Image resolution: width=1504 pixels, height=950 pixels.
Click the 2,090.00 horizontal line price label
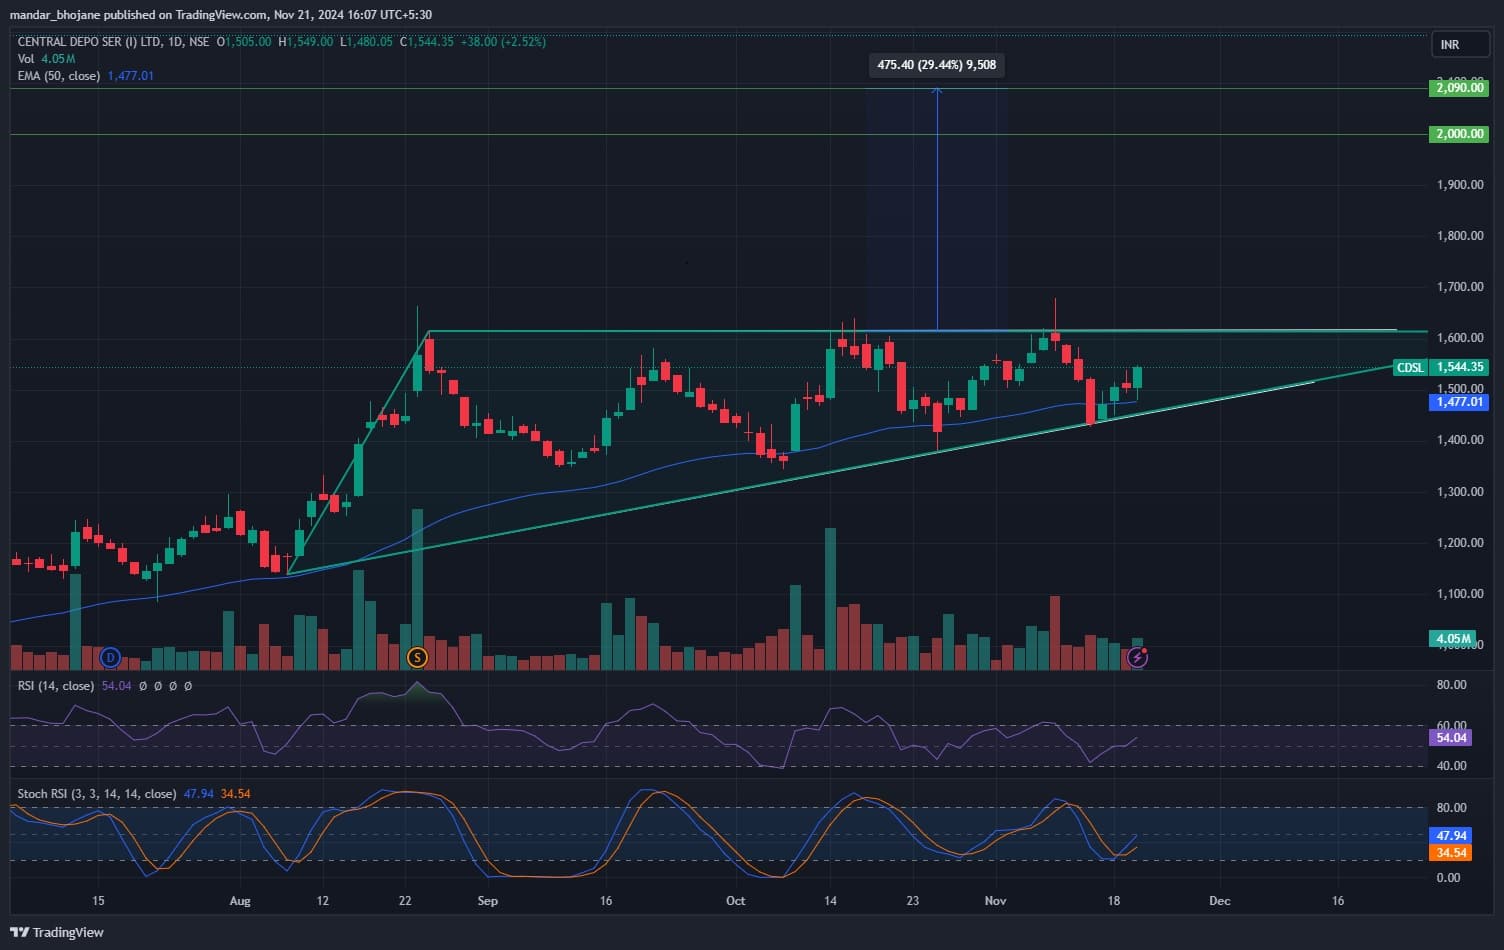pyautogui.click(x=1459, y=88)
